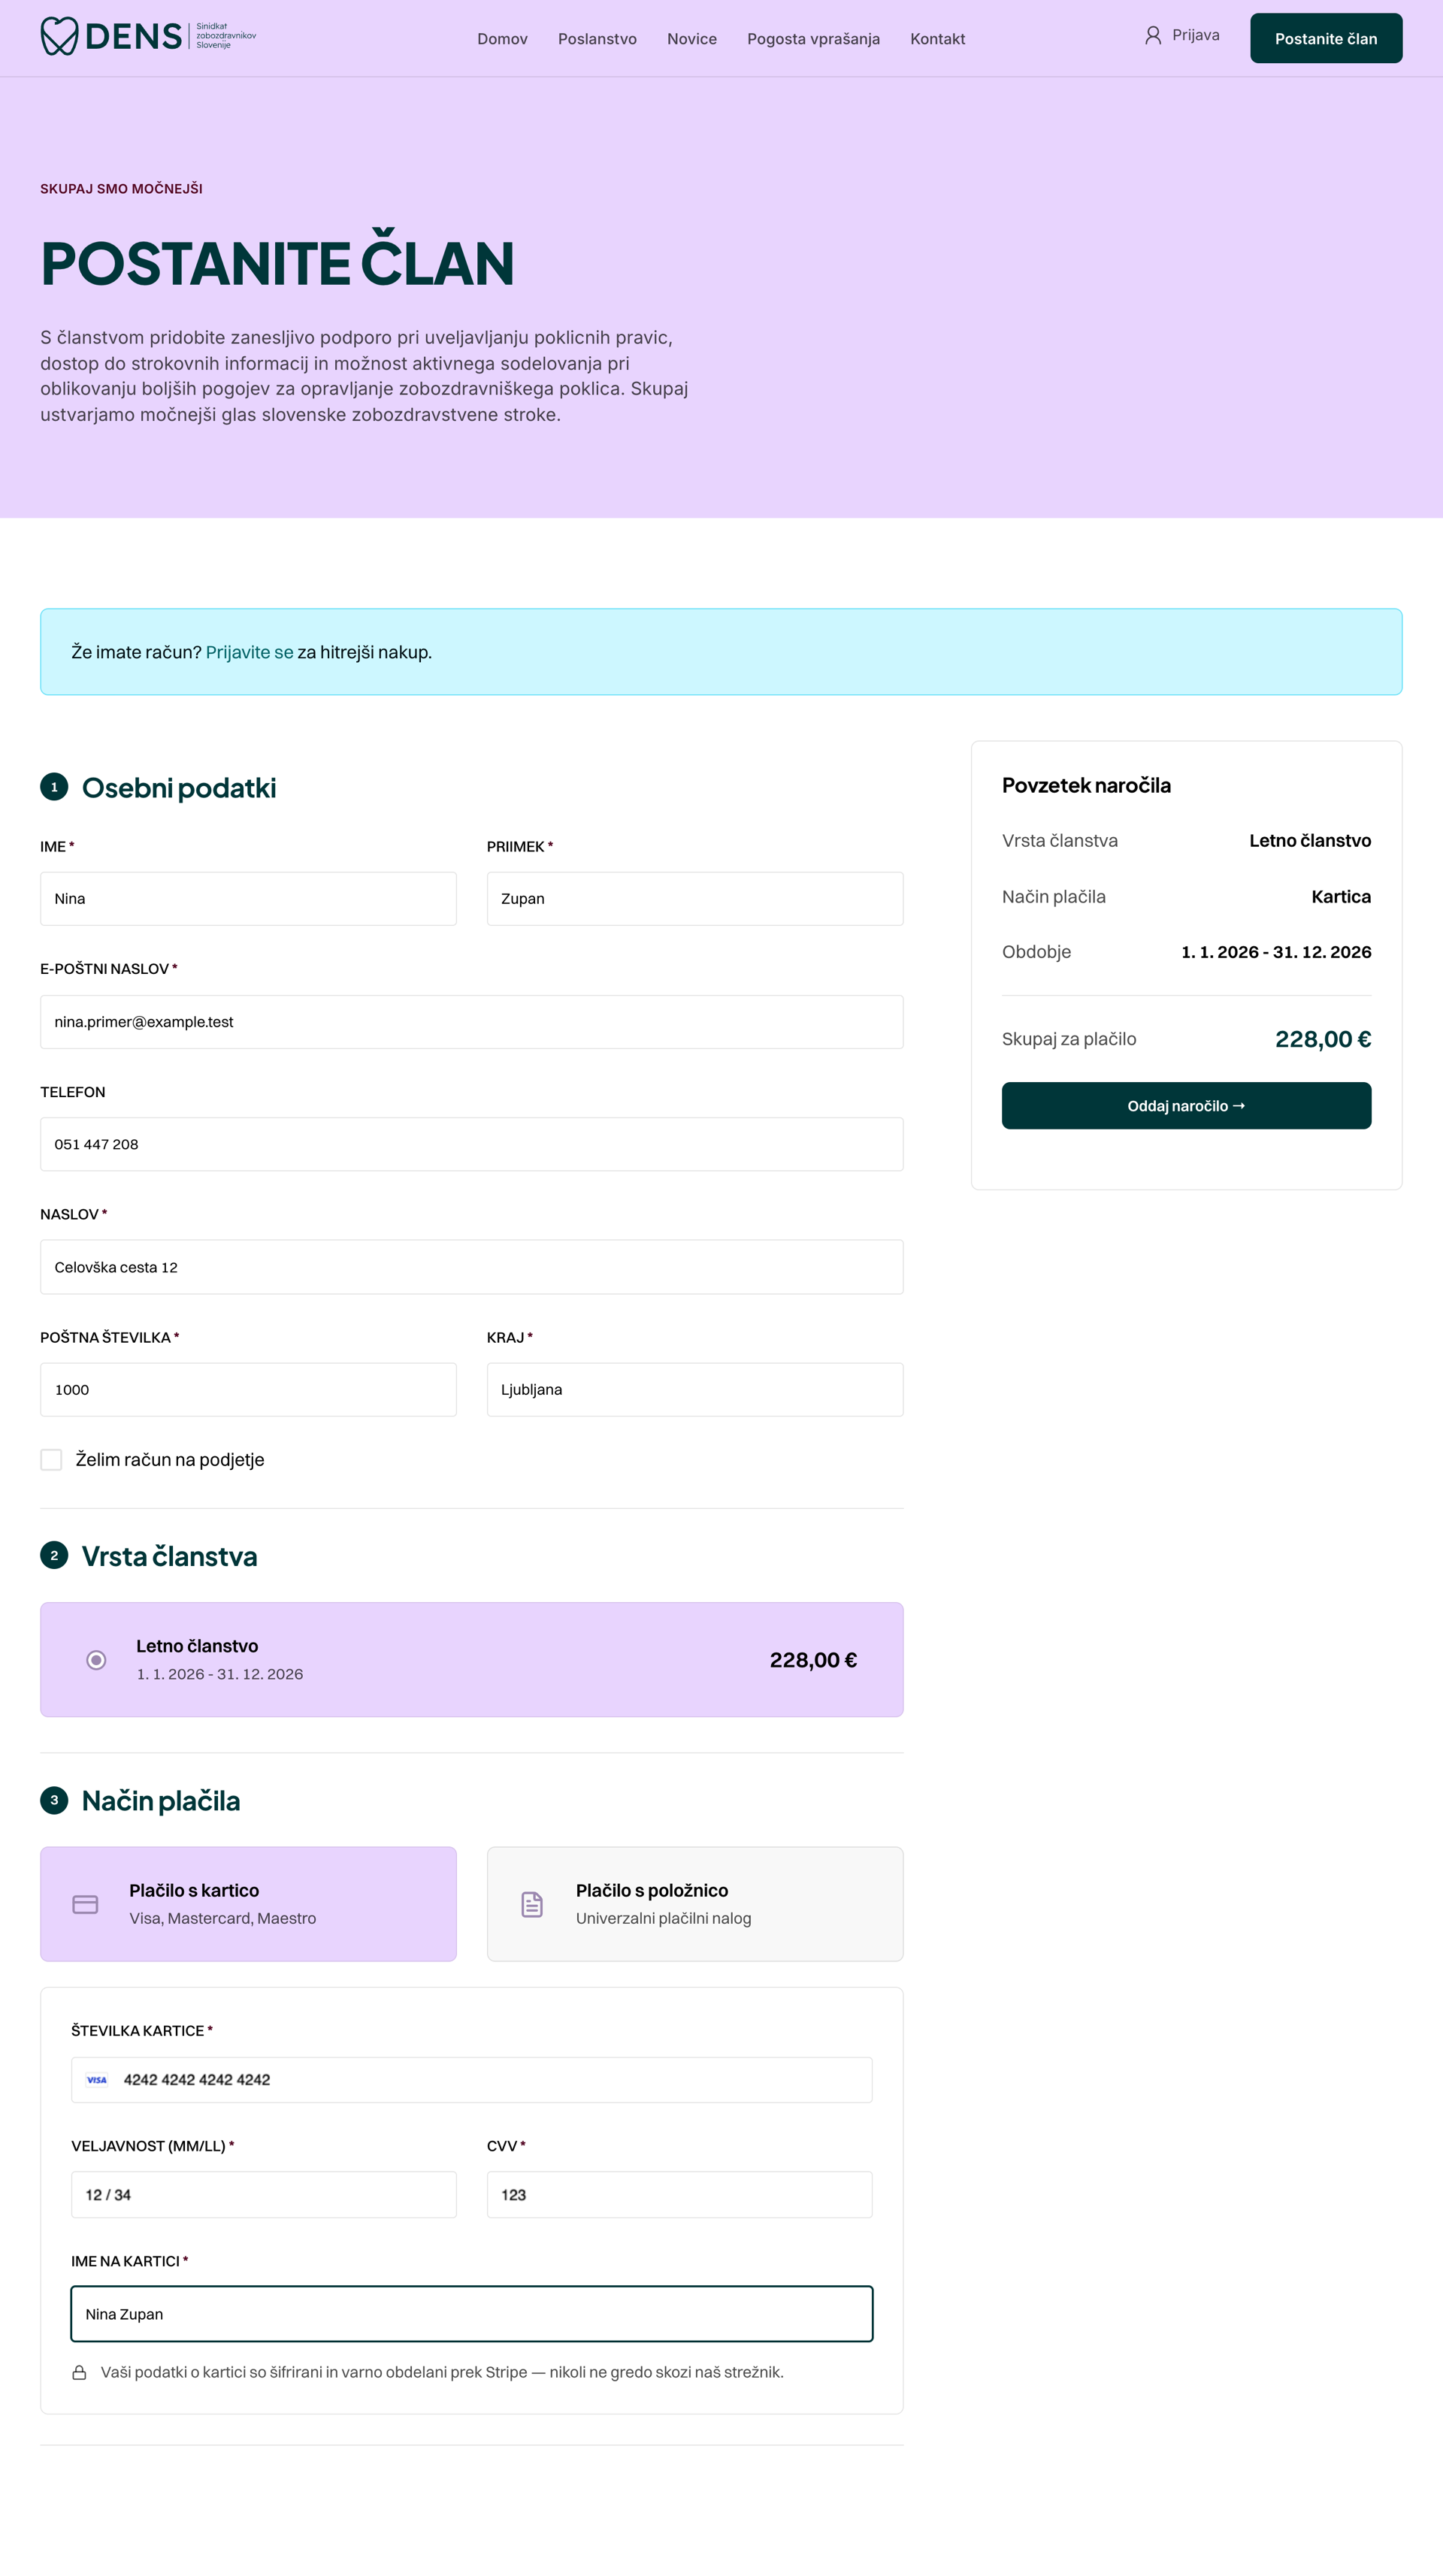Submit with Oddaj naročilo button
Viewport: 1443px width, 2576px height.
[x=1186, y=1106]
